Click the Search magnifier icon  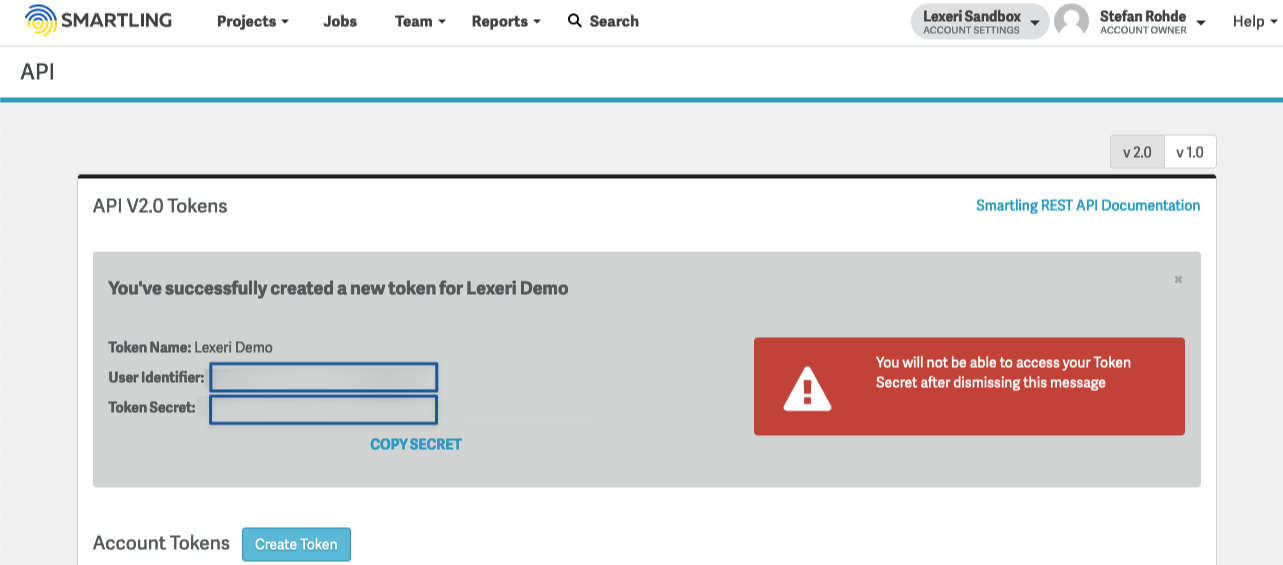(x=575, y=20)
